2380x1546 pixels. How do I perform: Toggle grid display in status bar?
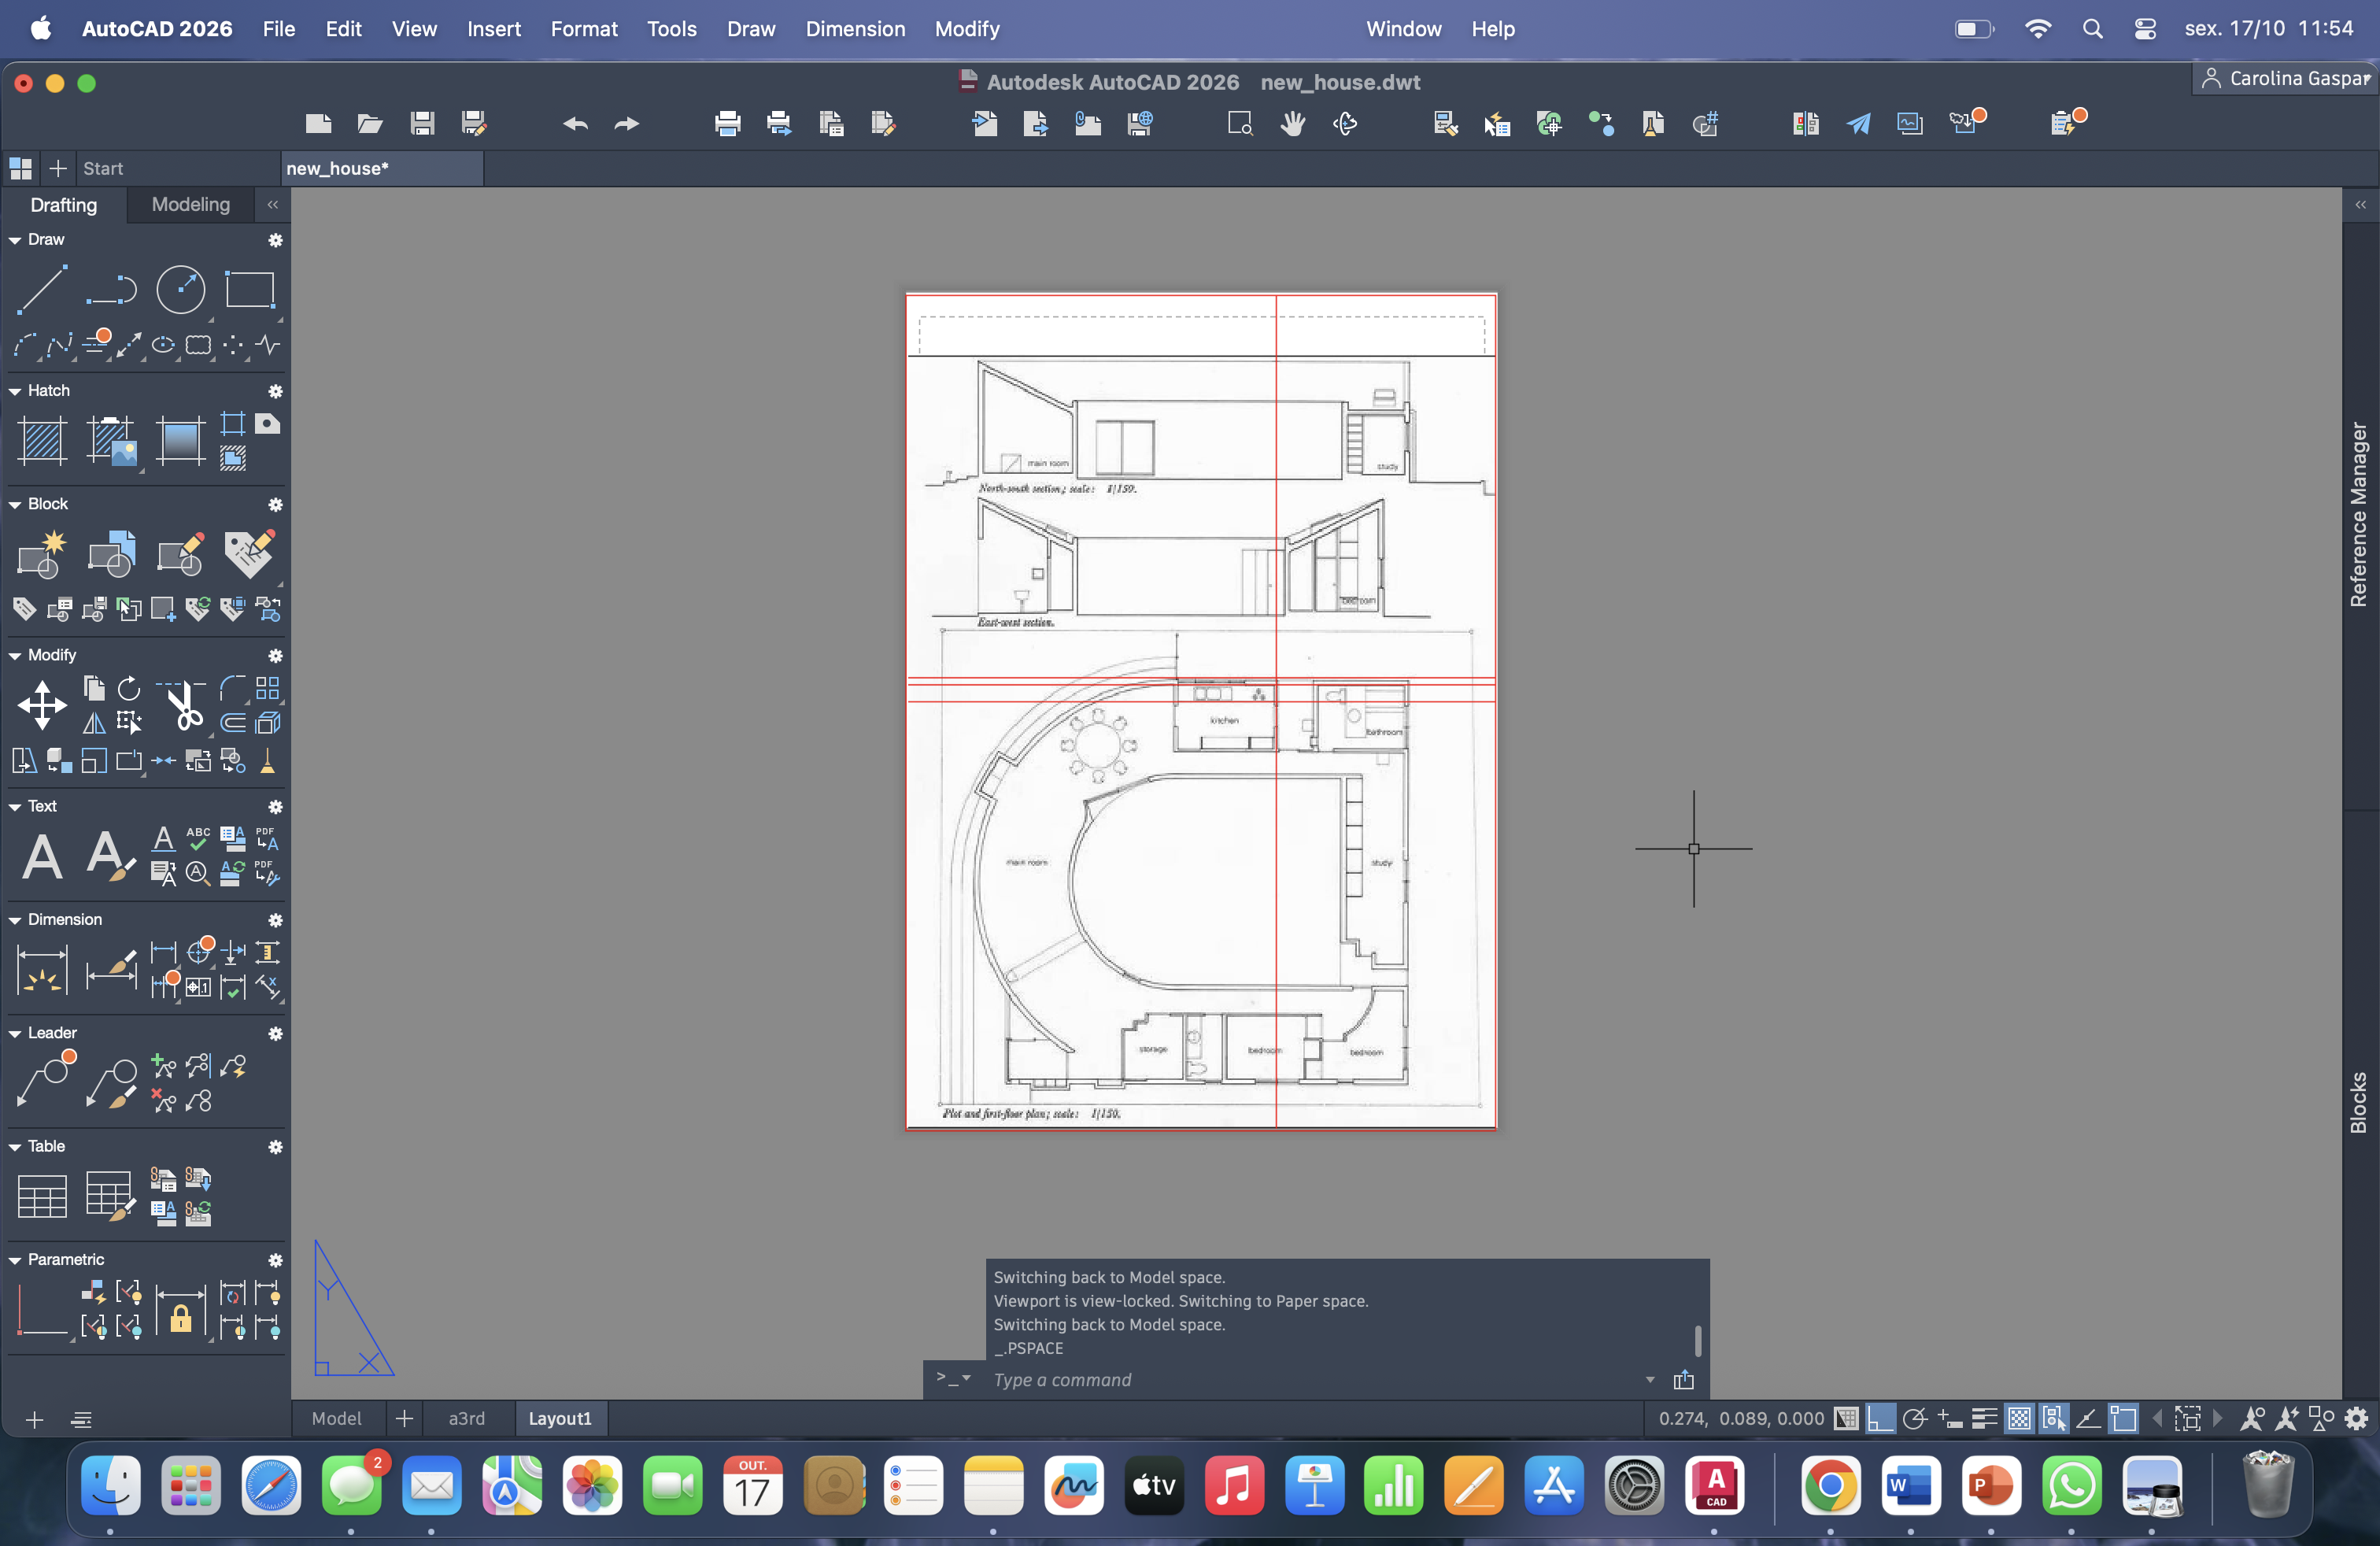coord(1847,1418)
